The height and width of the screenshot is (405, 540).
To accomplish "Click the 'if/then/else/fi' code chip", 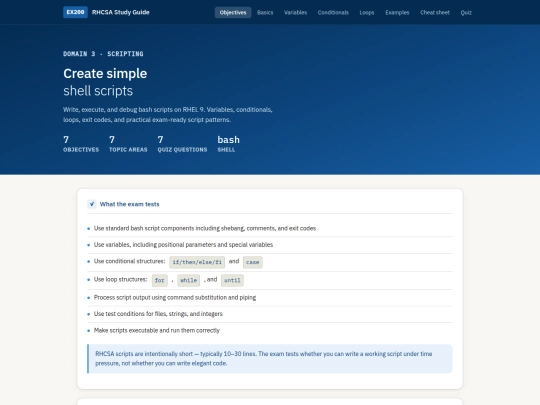I will 197,262.
